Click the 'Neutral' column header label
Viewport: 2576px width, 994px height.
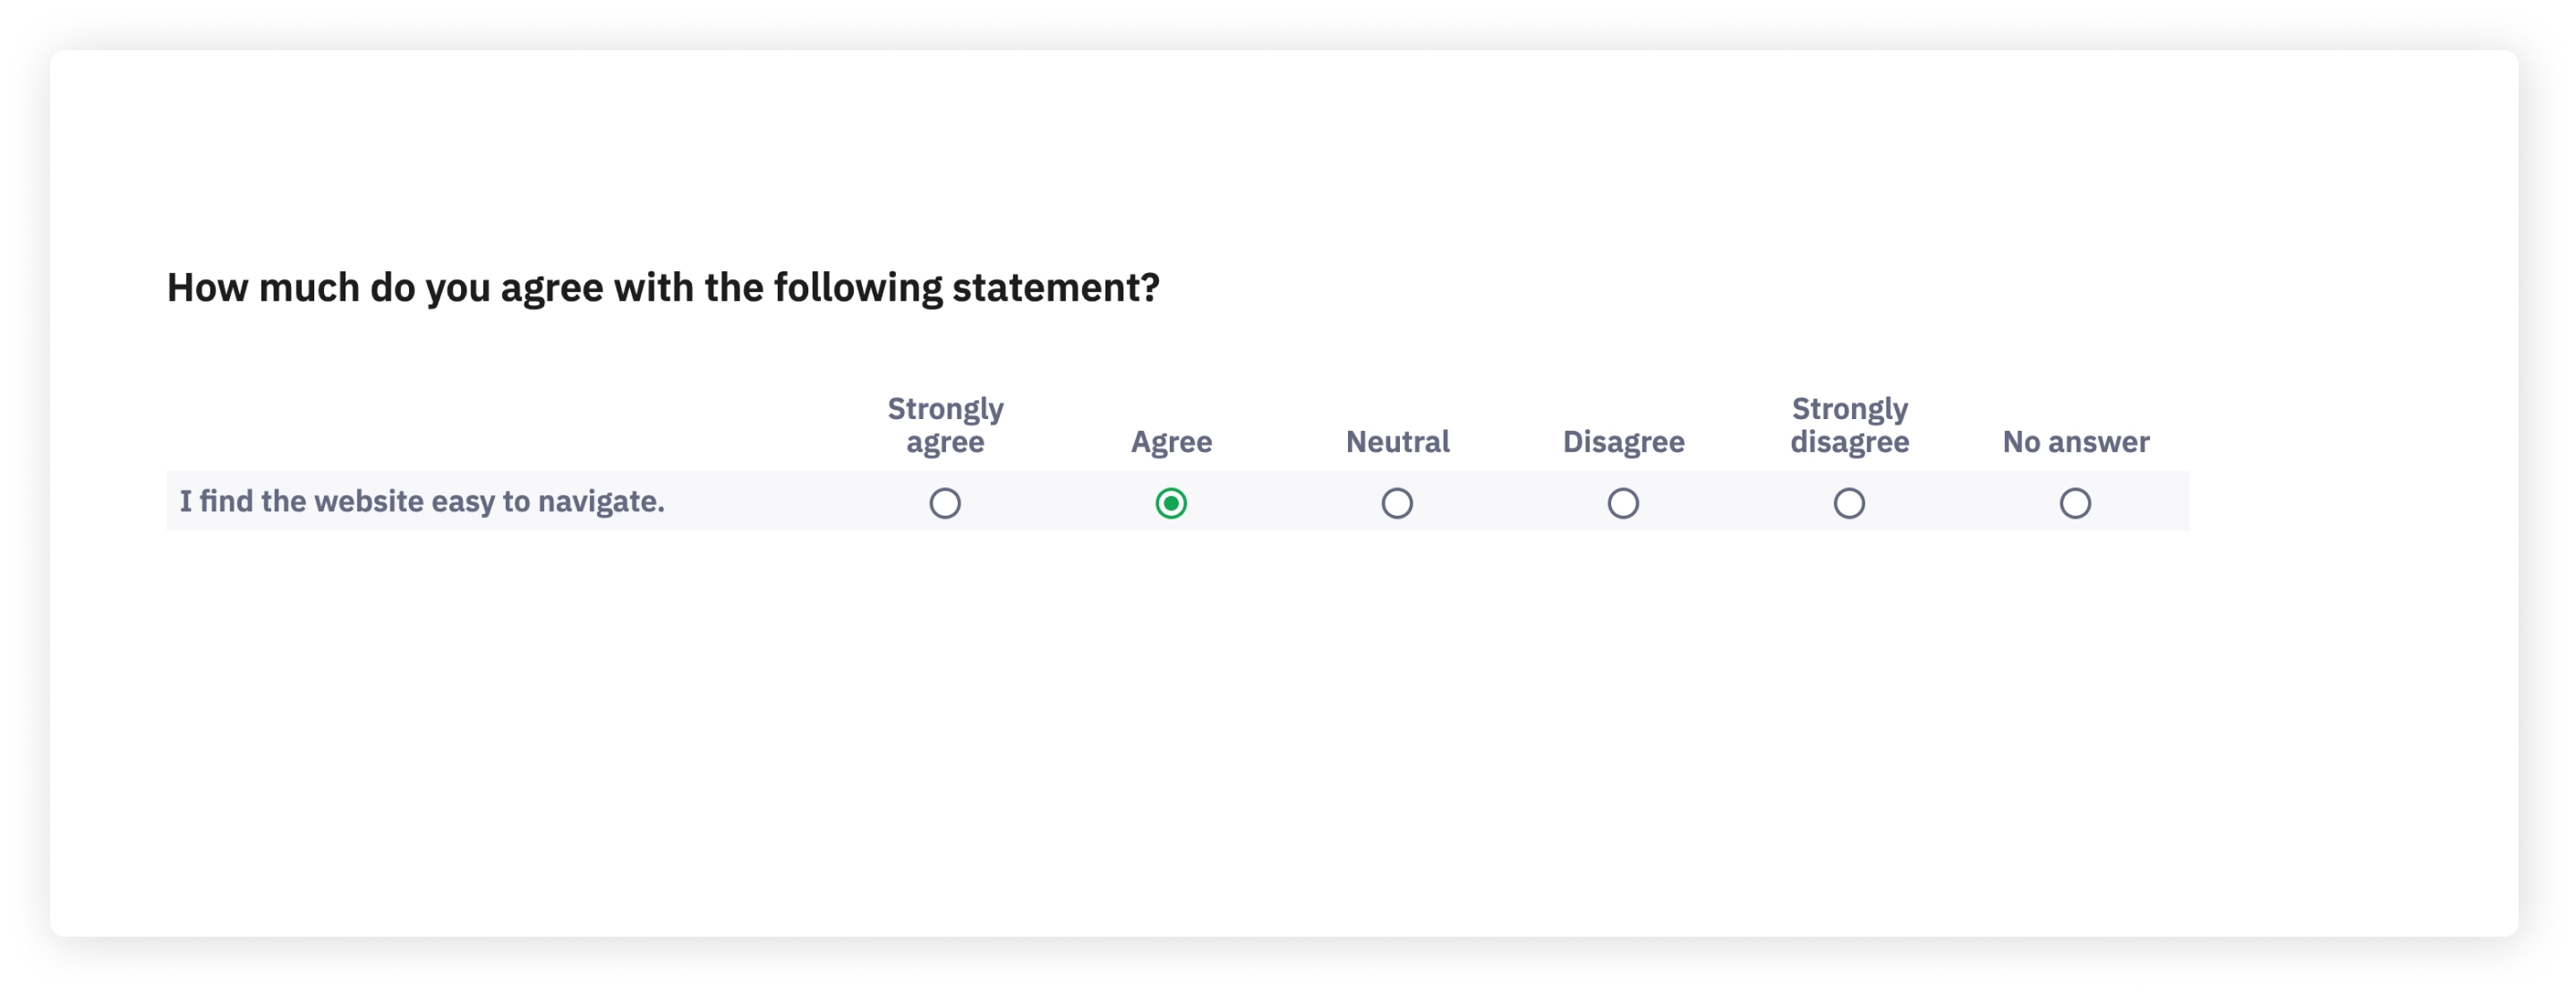click(x=1397, y=442)
